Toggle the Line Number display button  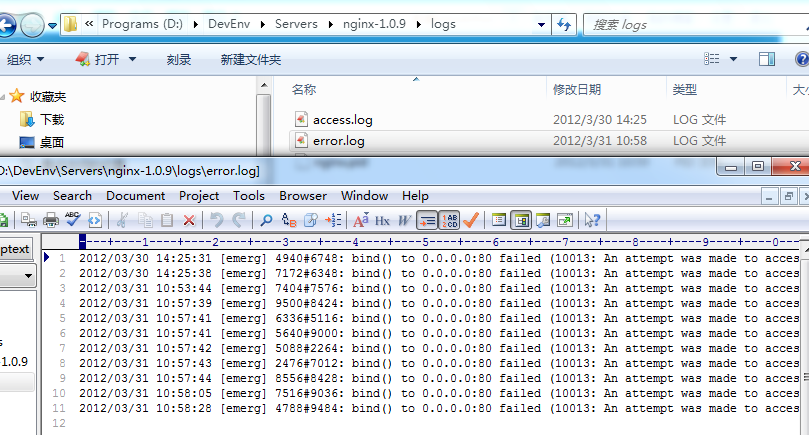(449, 221)
